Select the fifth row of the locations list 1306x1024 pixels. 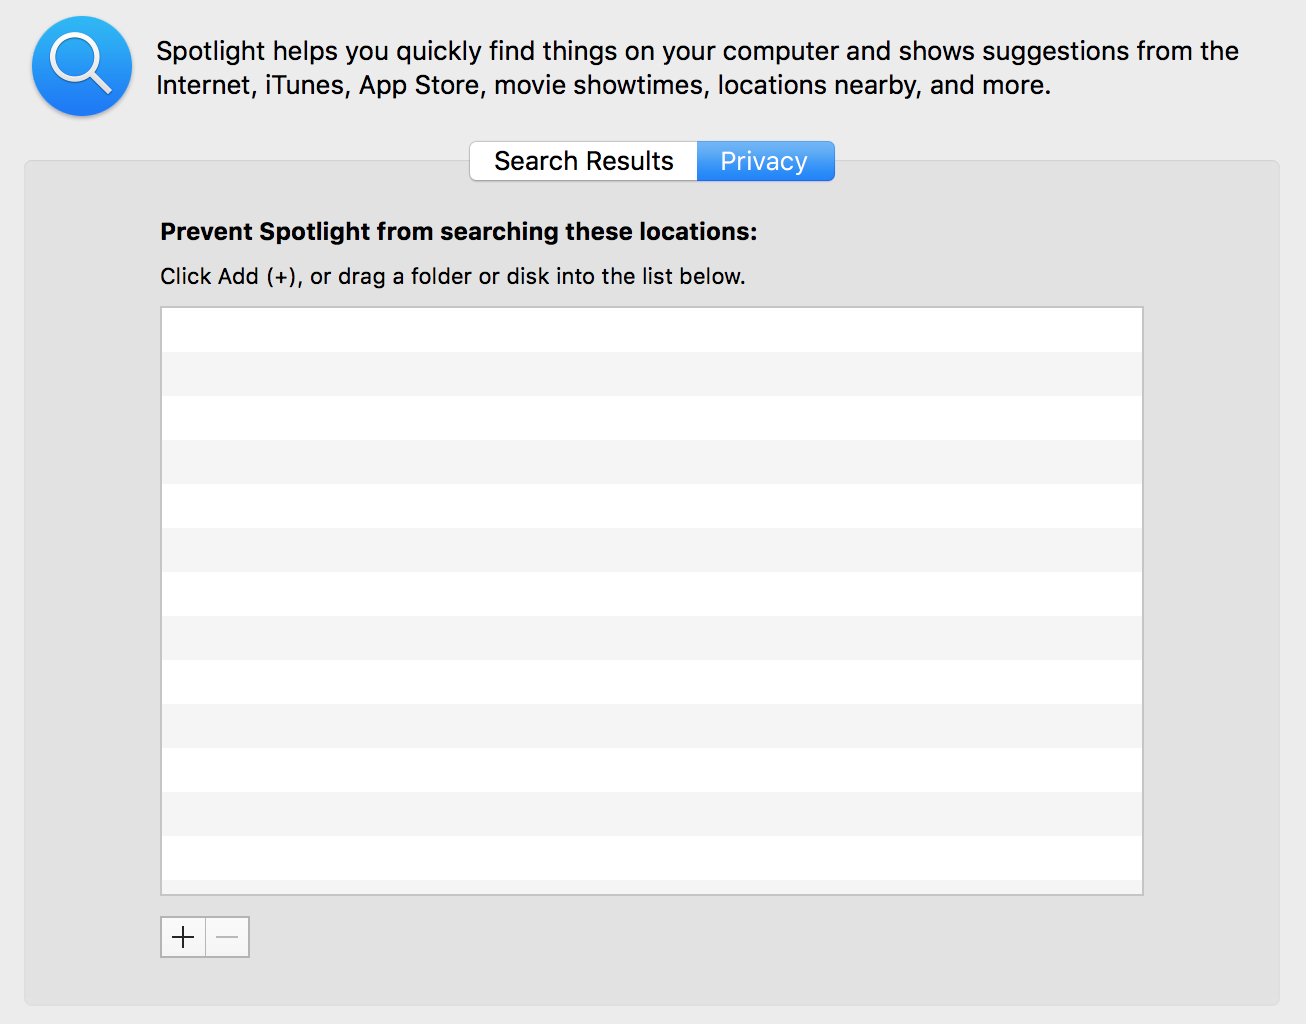point(651,506)
